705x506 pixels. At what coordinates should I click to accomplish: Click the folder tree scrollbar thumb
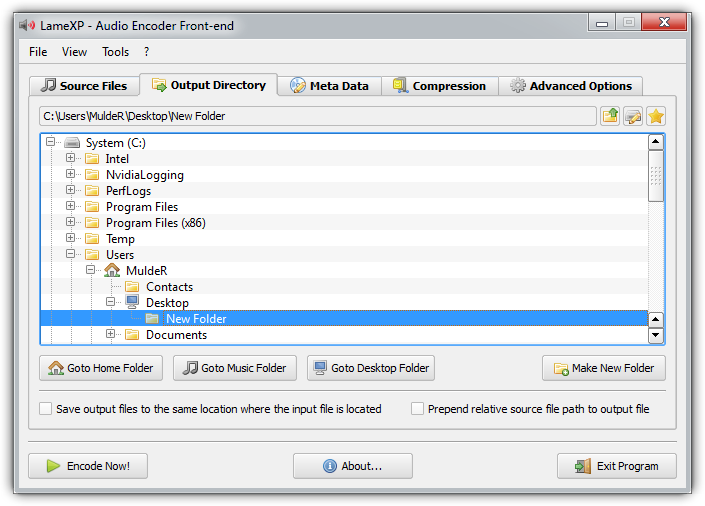tap(656, 176)
